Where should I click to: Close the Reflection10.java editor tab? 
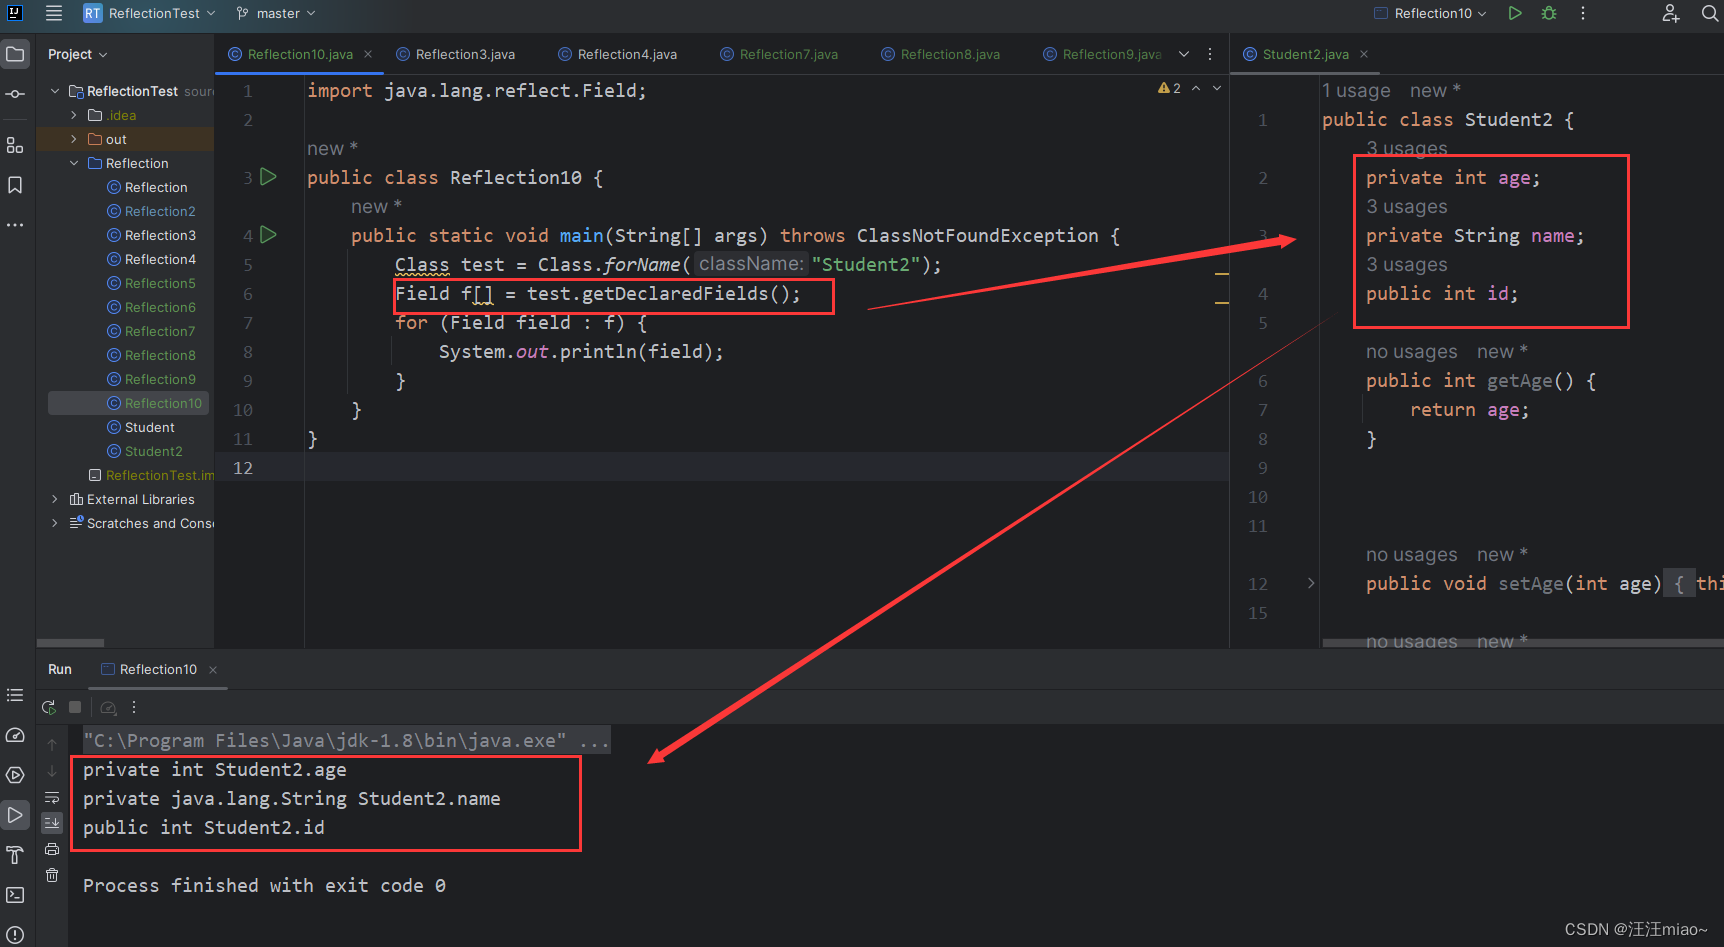[x=368, y=54]
